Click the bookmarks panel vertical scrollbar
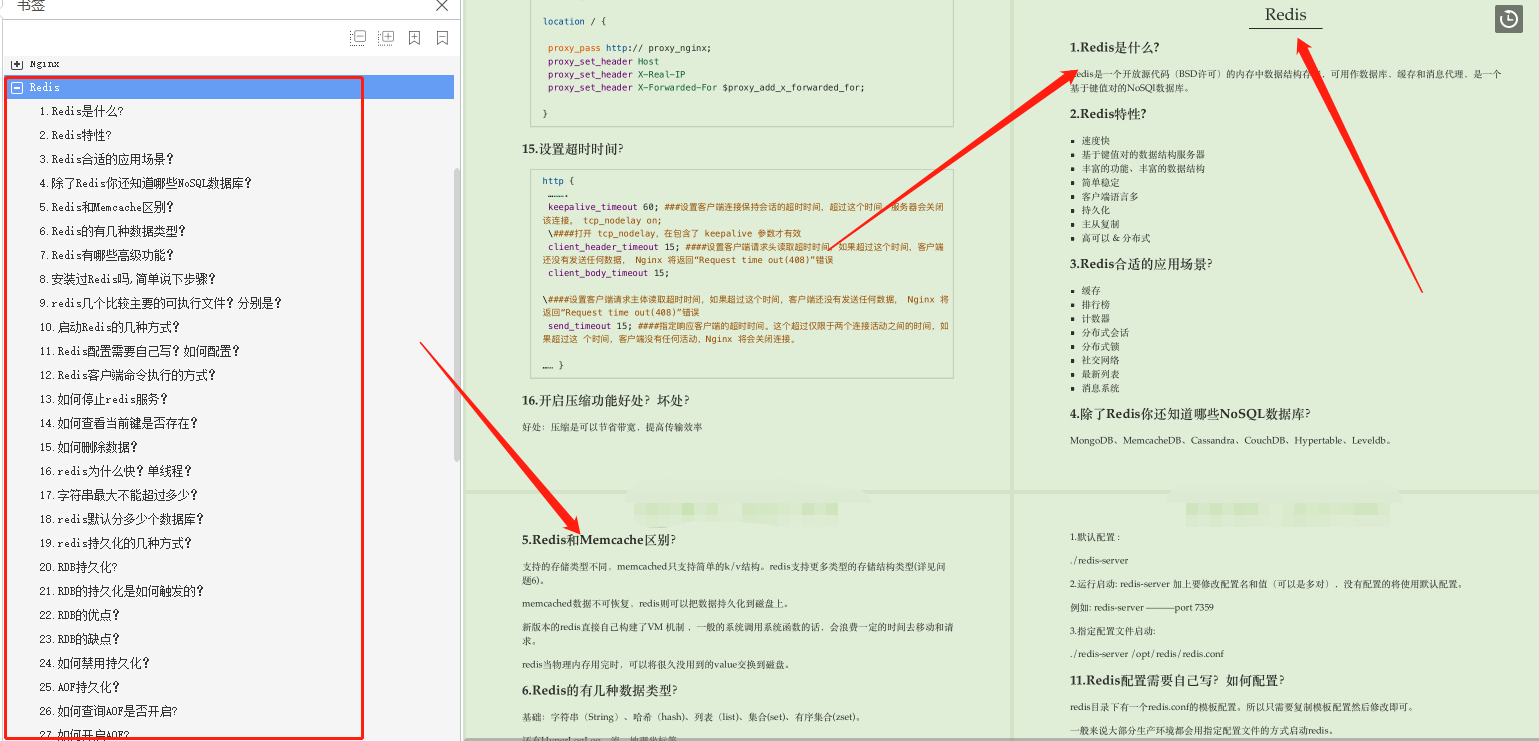This screenshot has height=741, width=1539. coord(458,314)
